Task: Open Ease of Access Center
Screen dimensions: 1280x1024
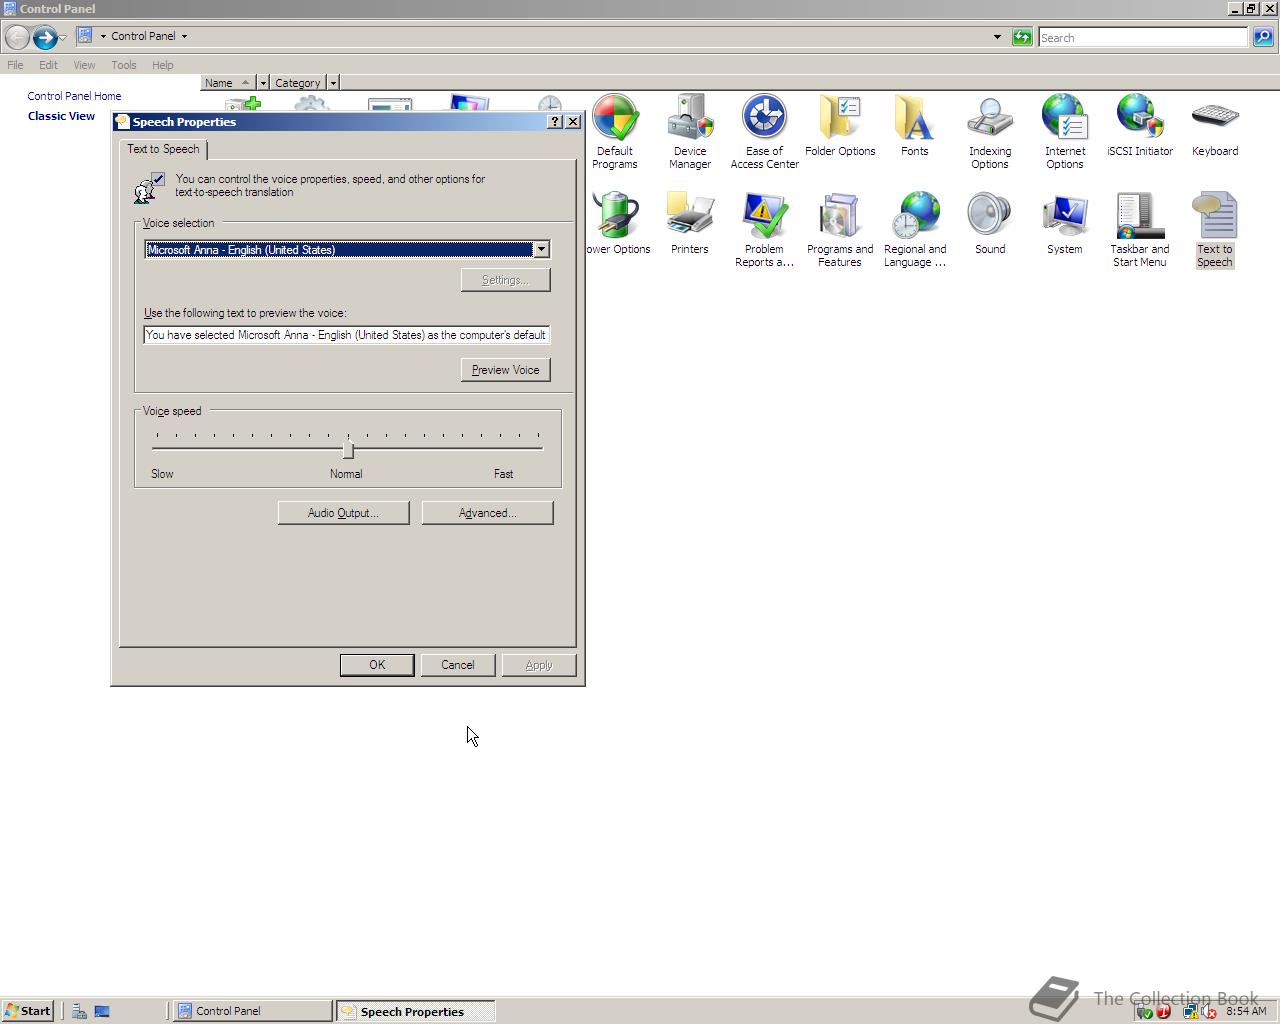Action: (x=765, y=131)
